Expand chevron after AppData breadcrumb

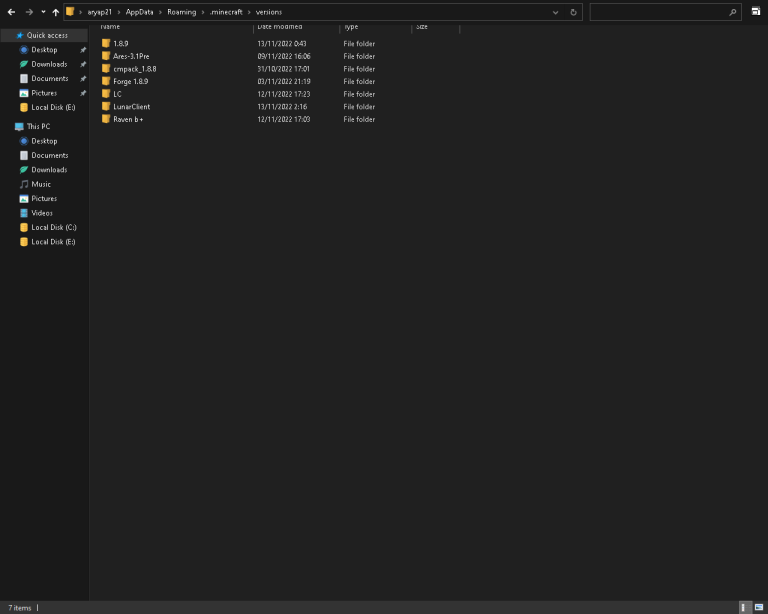[x=160, y=12]
